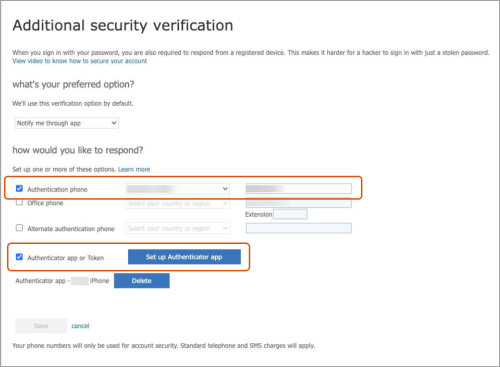Delete the iPhone Authenticator app
The width and height of the screenshot is (500, 367).
(142, 281)
